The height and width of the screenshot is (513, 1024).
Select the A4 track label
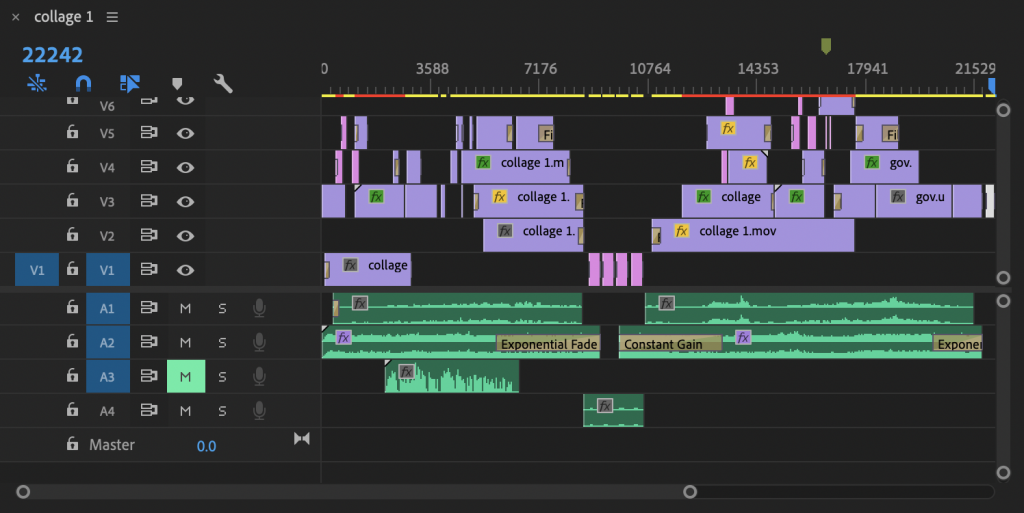[108, 411]
